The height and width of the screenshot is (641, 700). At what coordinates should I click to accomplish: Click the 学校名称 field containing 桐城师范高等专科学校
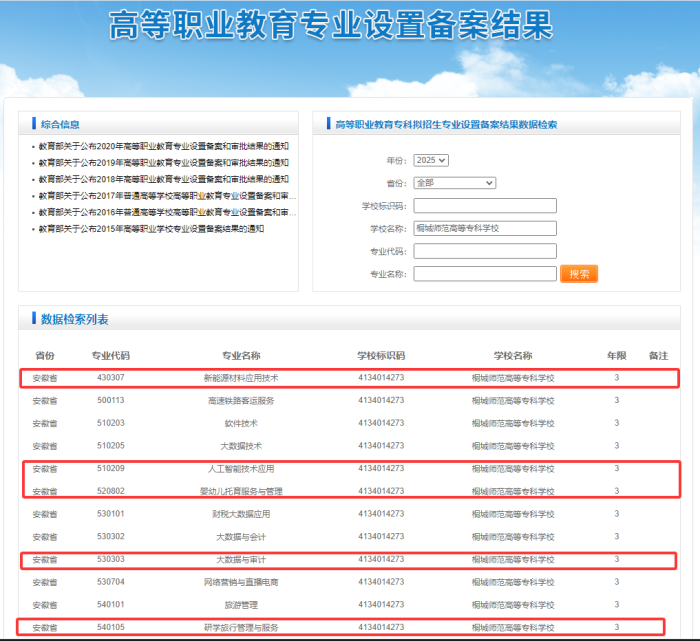tap(470, 229)
